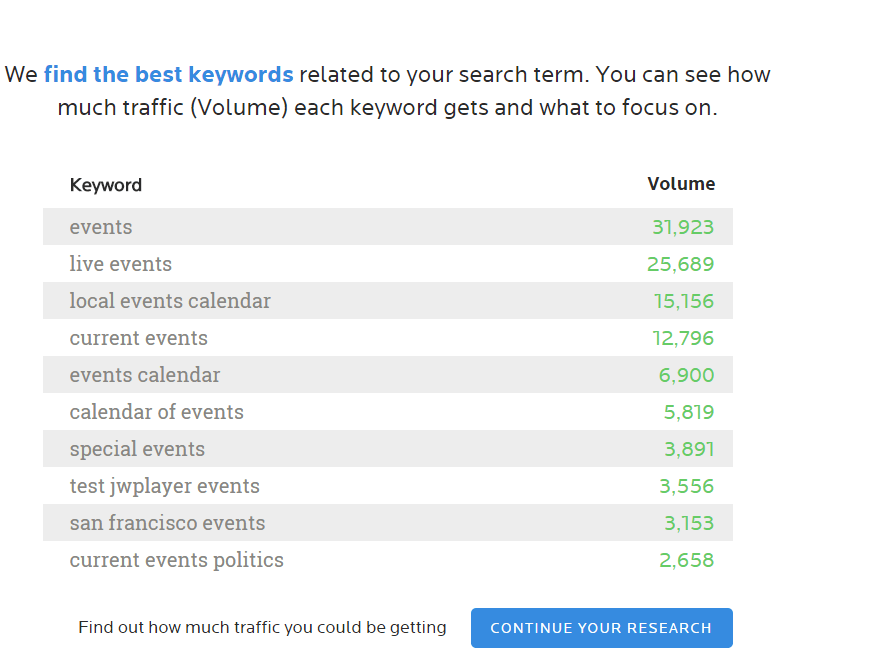Select the volume value 3,153
The image size is (876, 648).
pyautogui.click(x=689, y=523)
